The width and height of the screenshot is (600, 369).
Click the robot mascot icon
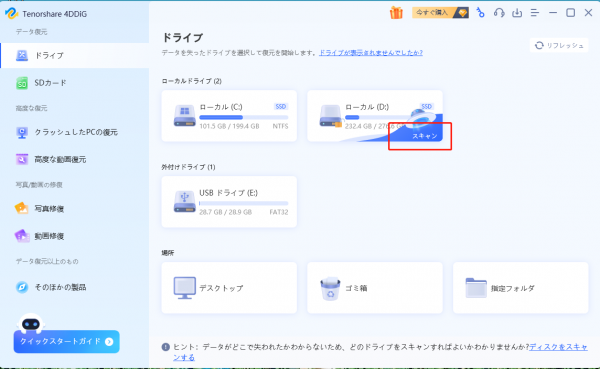[x=31, y=323]
